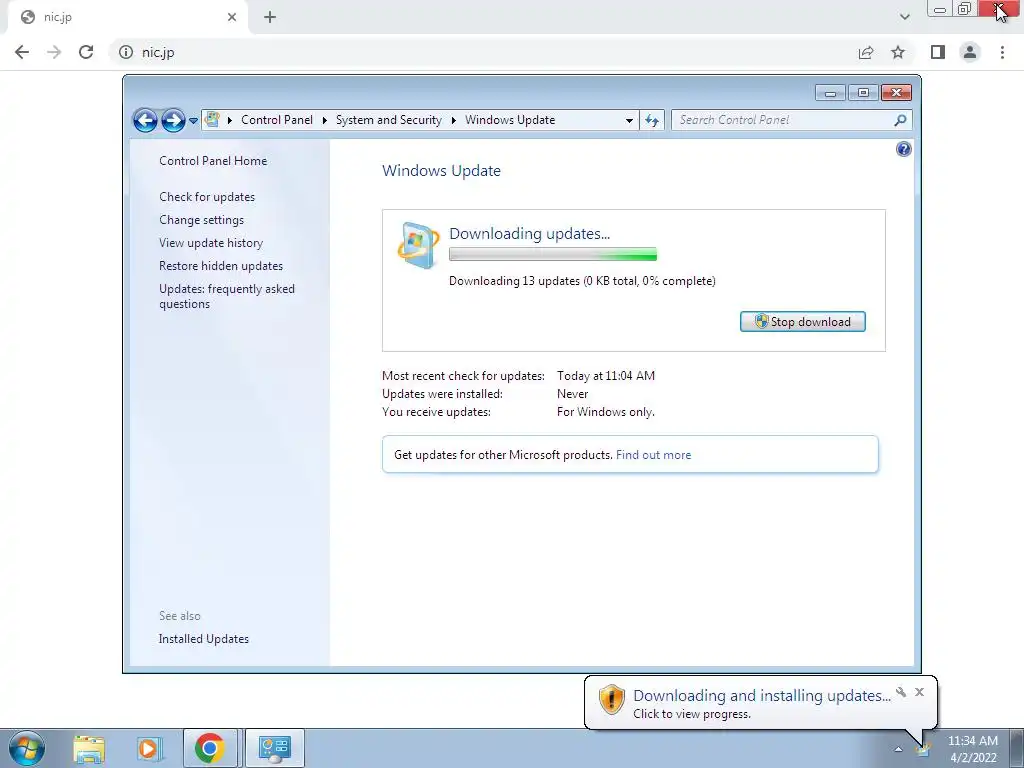Image resolution: width=1024 pixels, height=768 pixels.
Task: Show hidden system tray icons
Action: tap(899, 749)
